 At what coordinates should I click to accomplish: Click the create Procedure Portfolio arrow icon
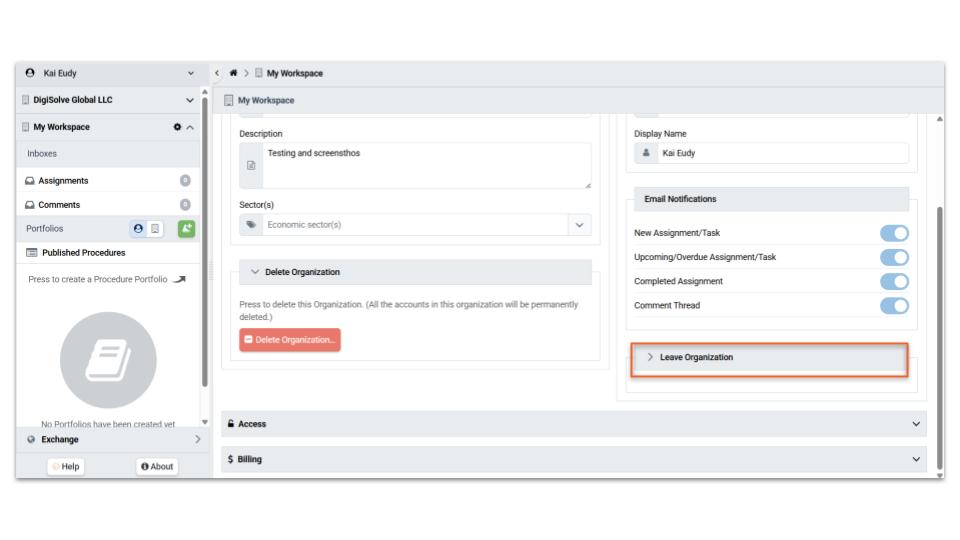[180, 279]
